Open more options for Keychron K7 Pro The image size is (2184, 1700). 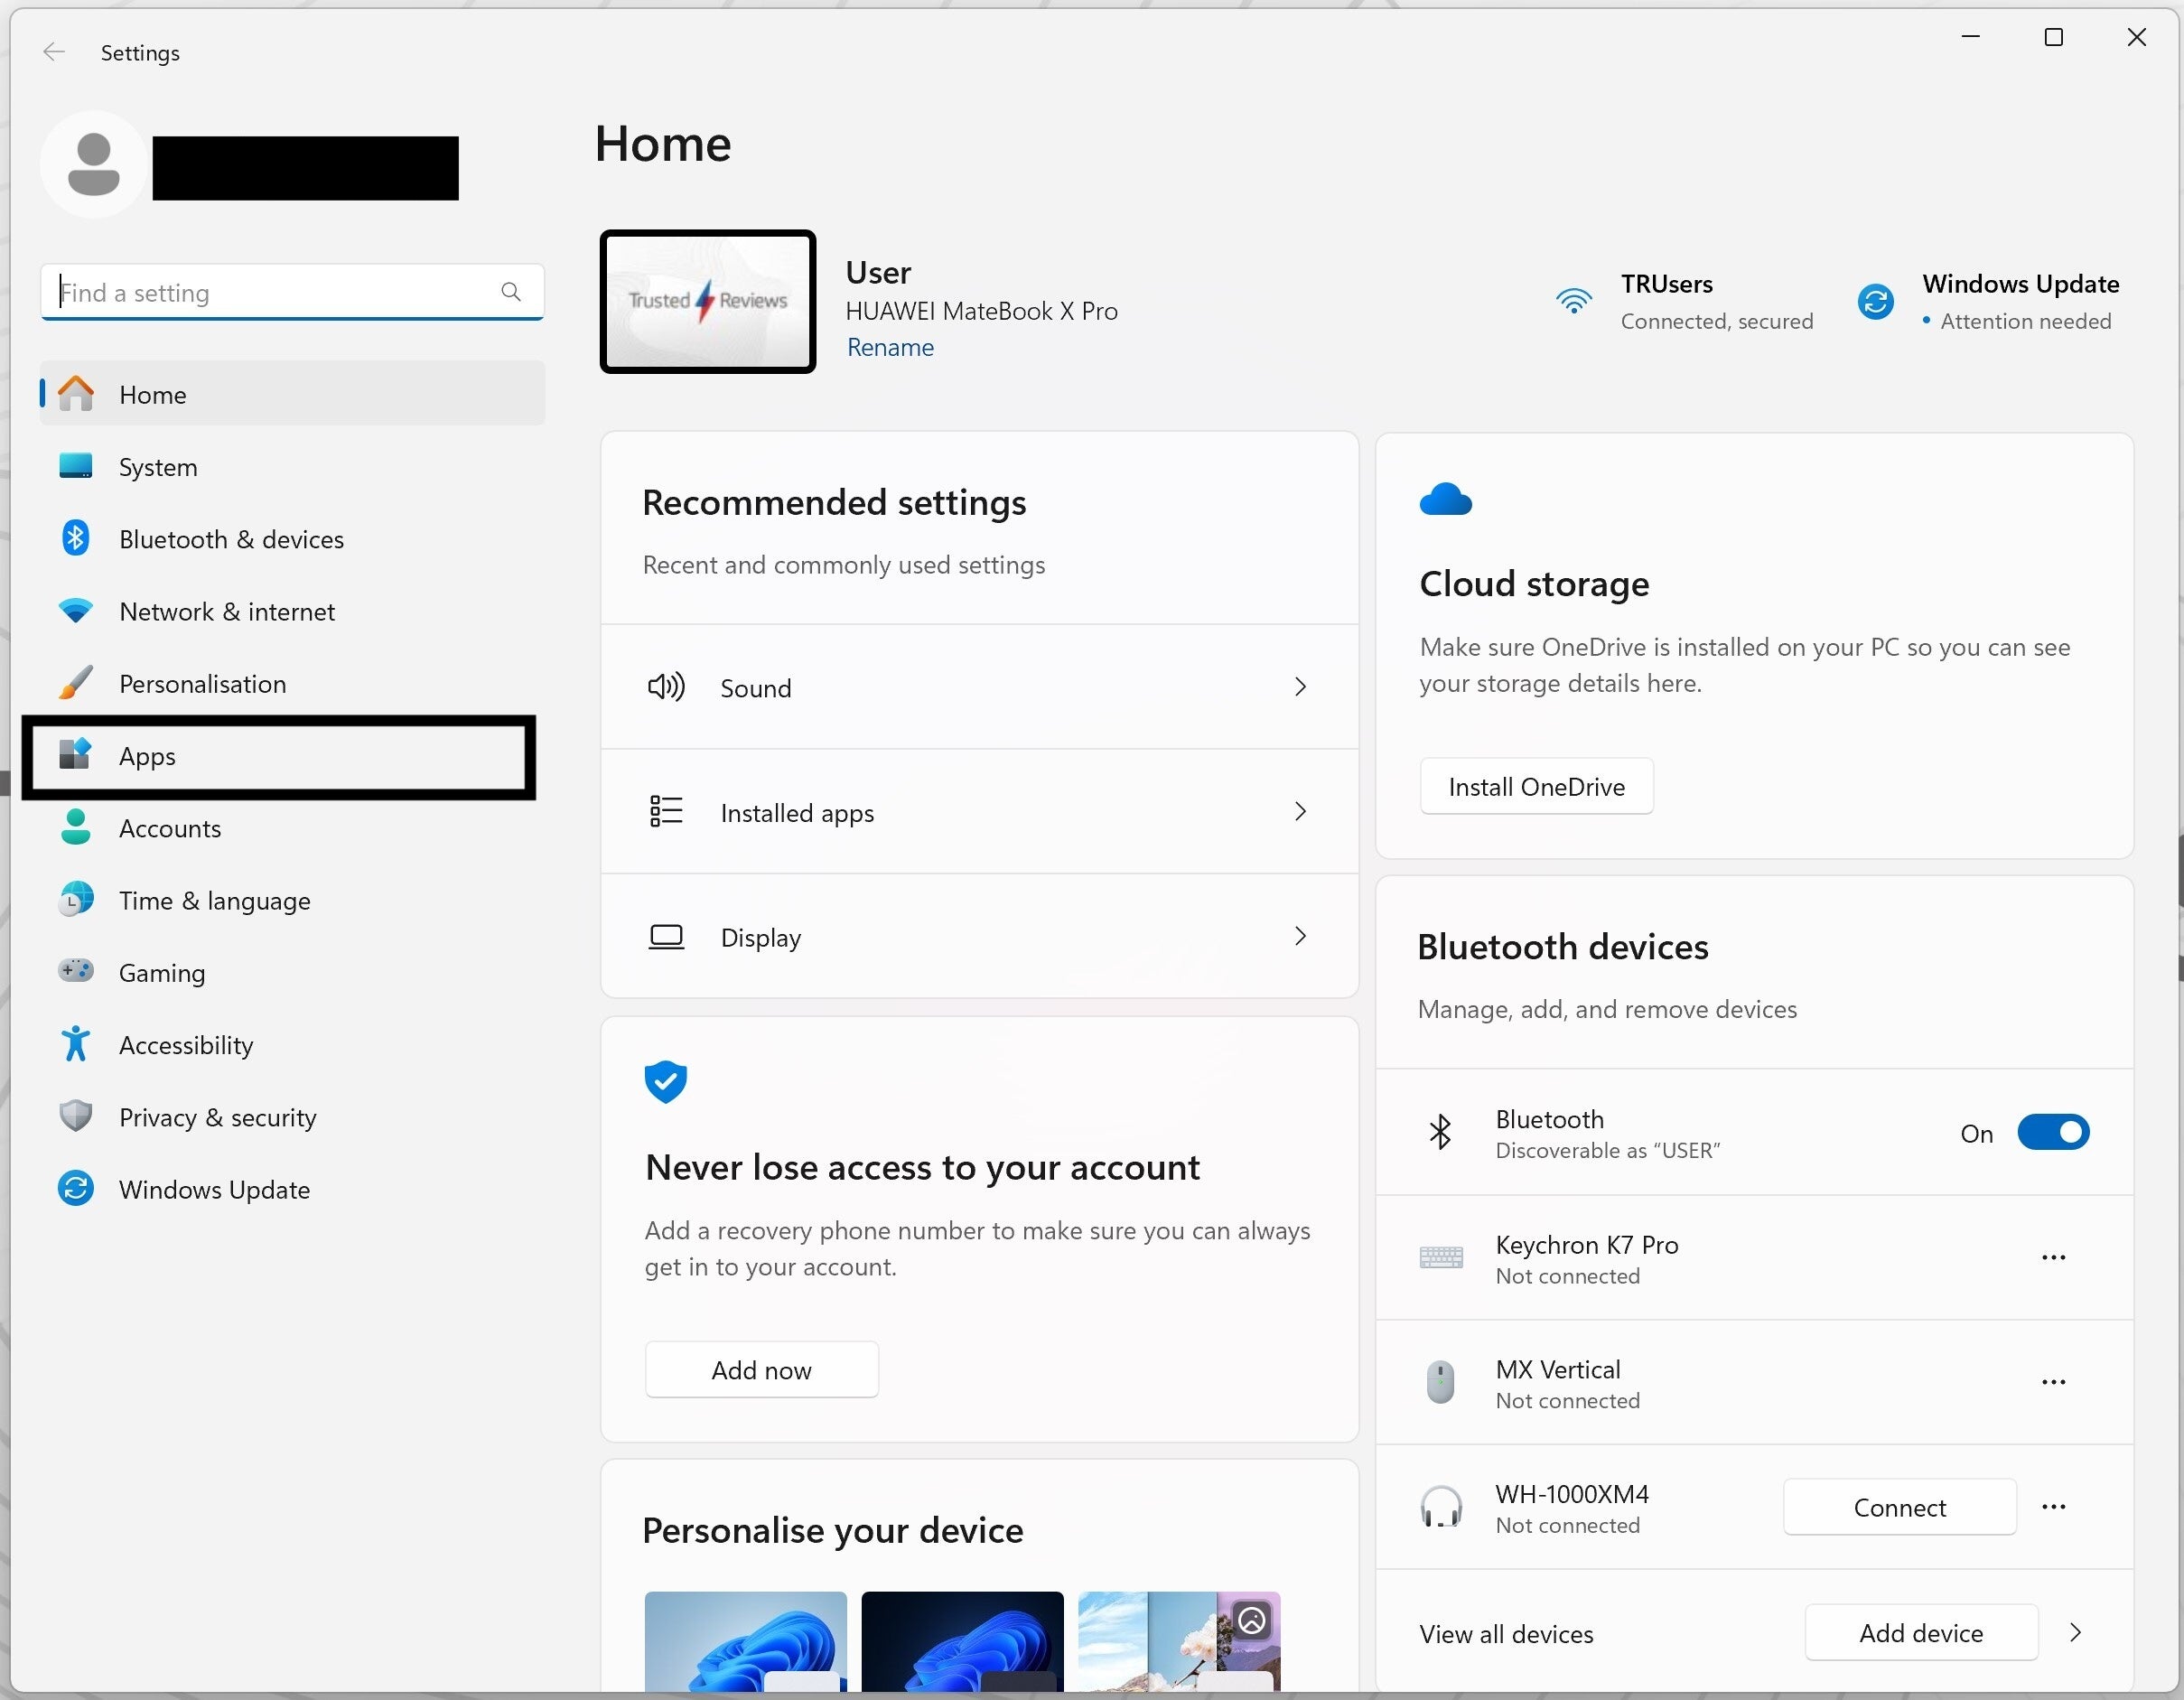(x=2054, y=1257)
